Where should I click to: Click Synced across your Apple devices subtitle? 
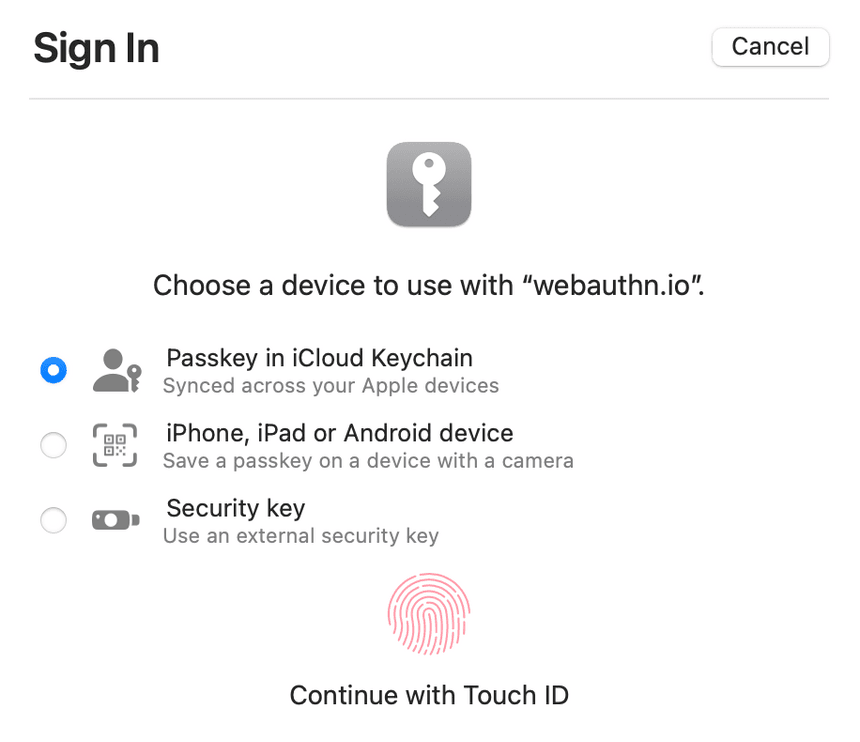click(330, 386)
